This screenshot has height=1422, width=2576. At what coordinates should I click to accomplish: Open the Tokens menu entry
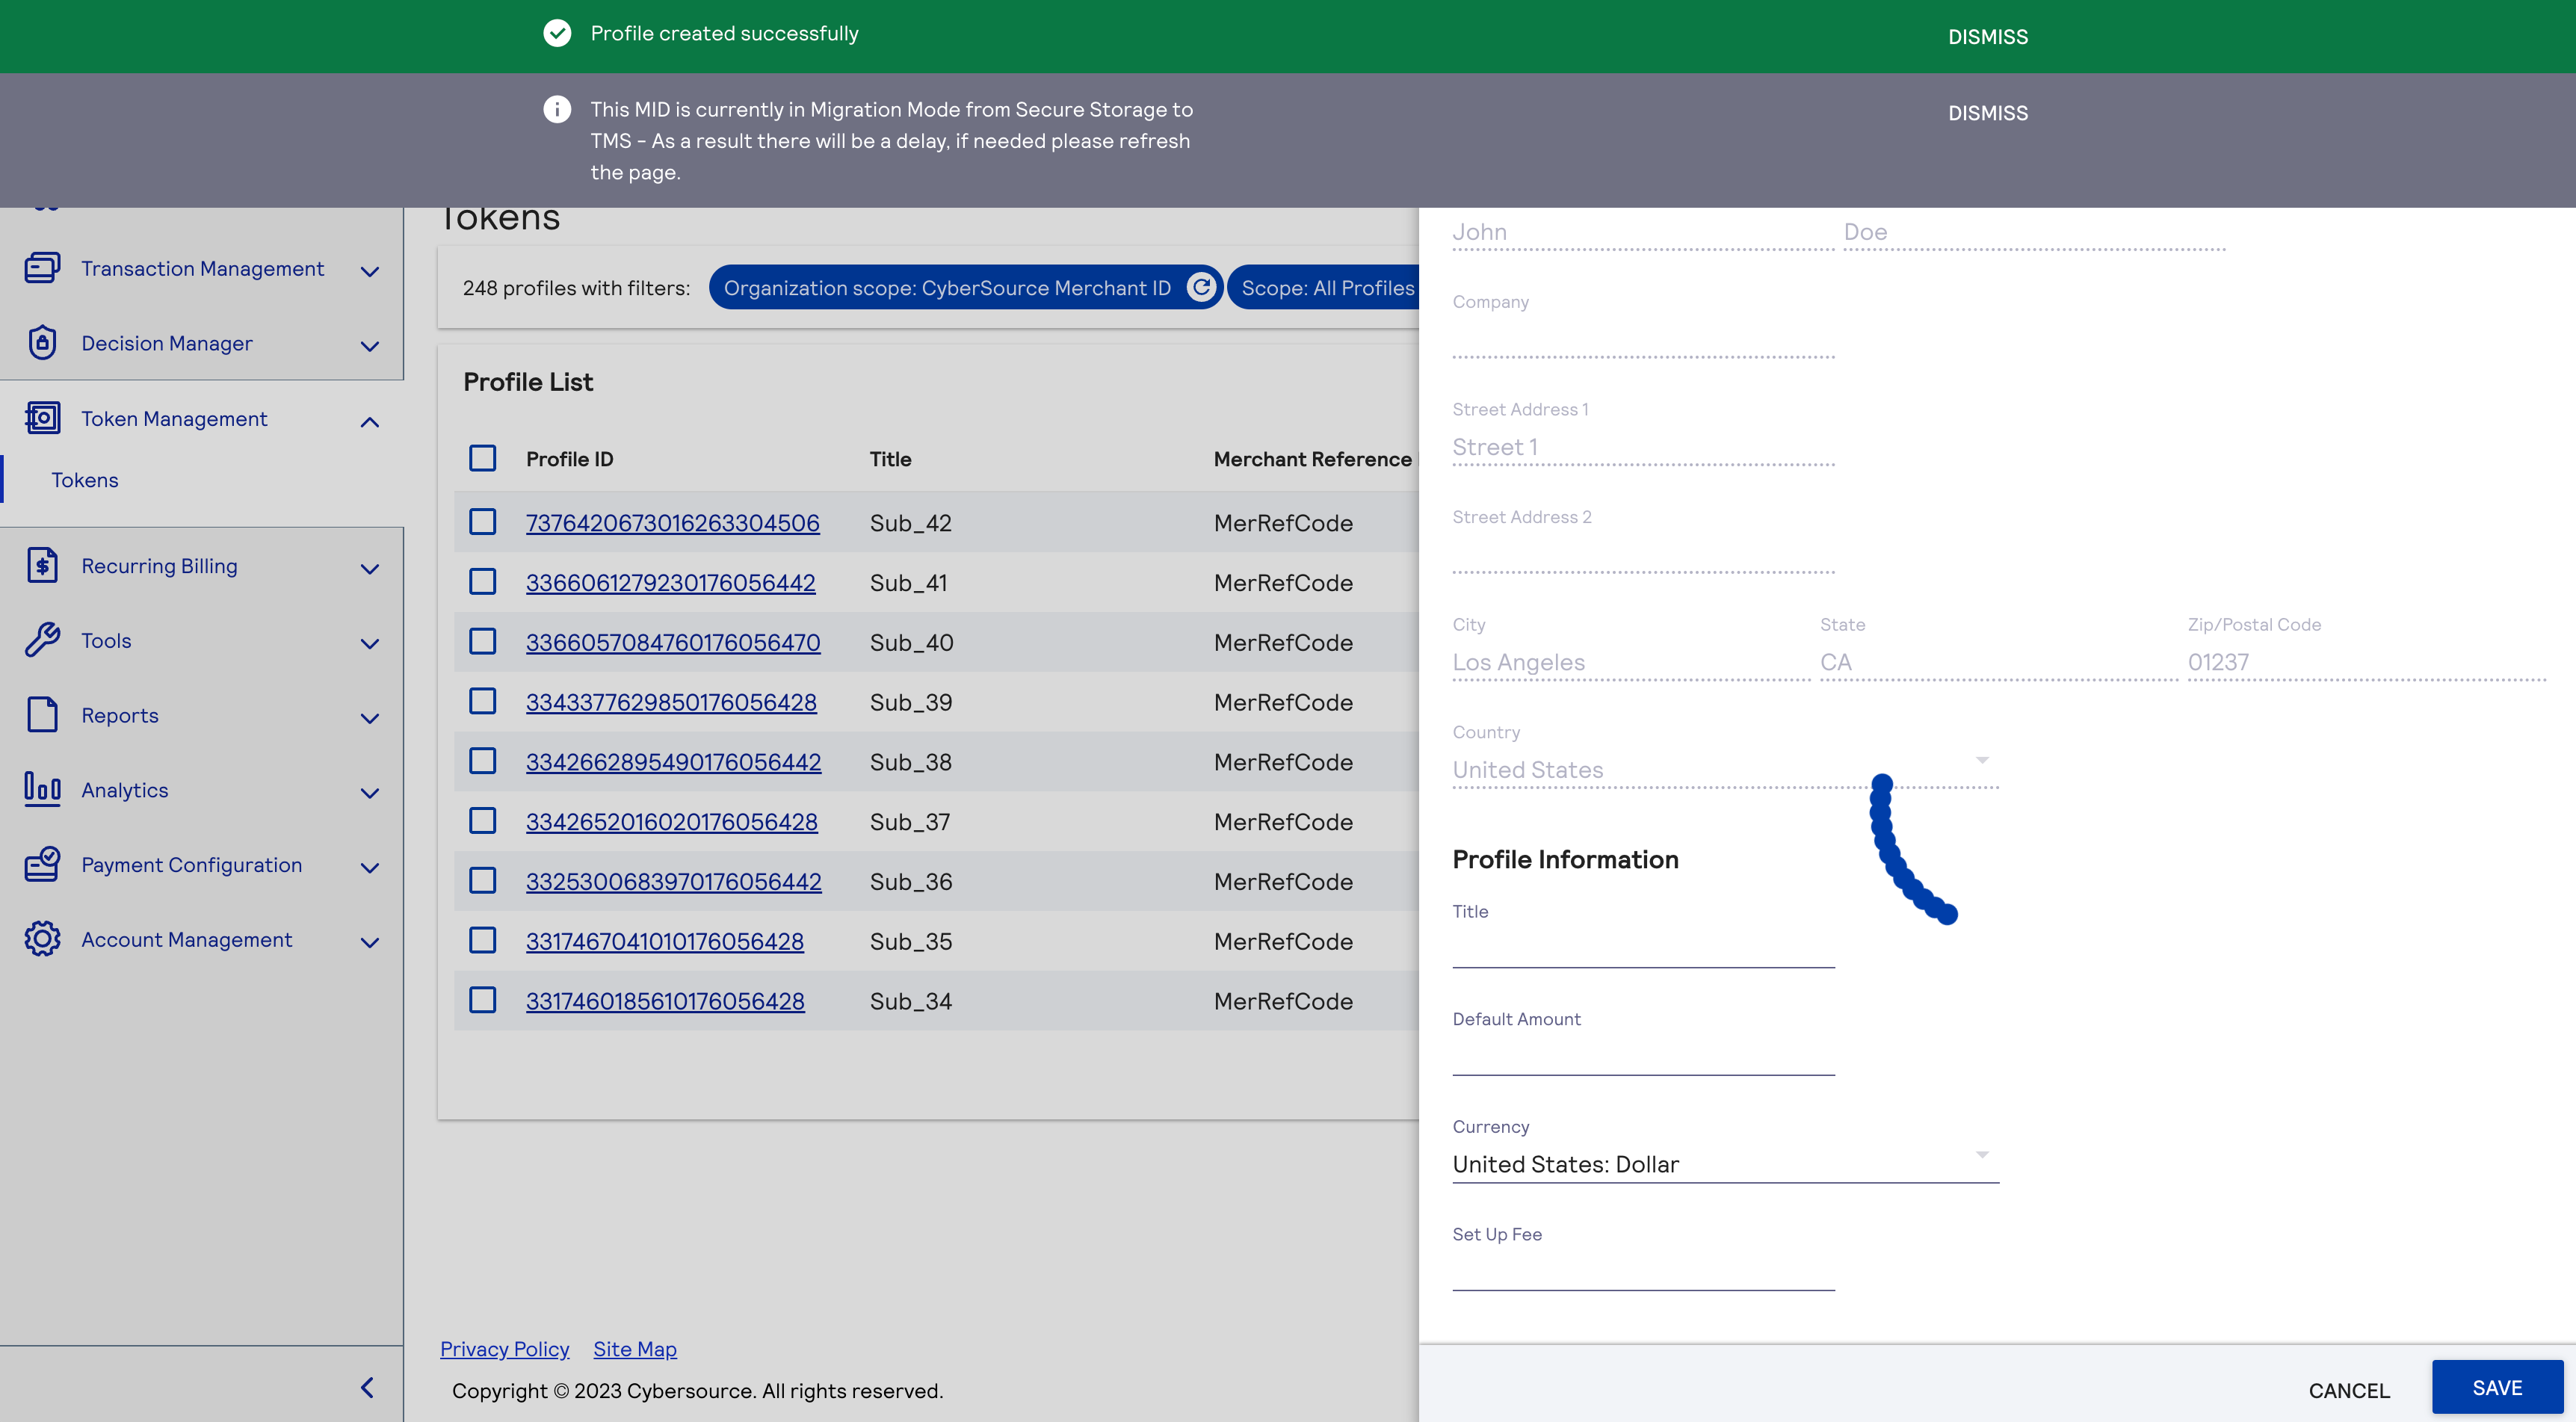(85, 479)
